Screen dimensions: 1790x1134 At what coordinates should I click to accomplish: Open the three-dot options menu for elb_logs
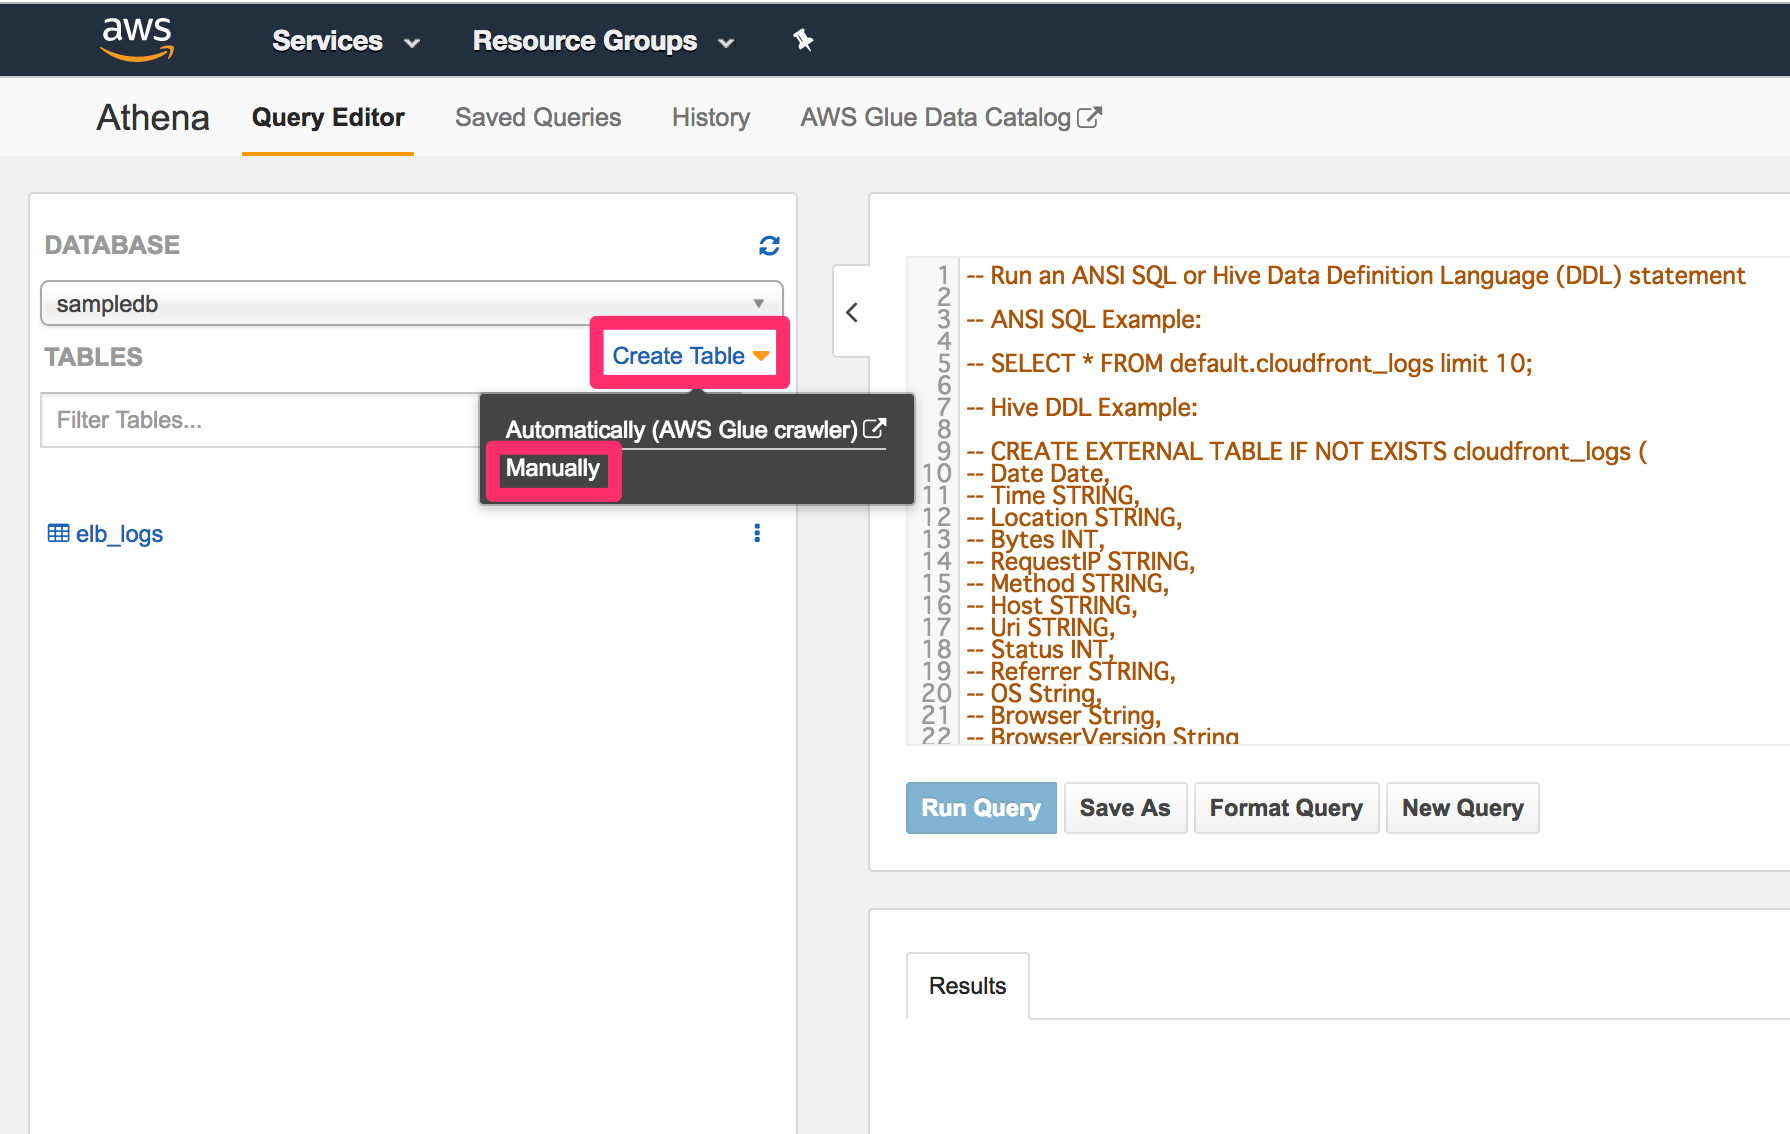pos(757,533)
